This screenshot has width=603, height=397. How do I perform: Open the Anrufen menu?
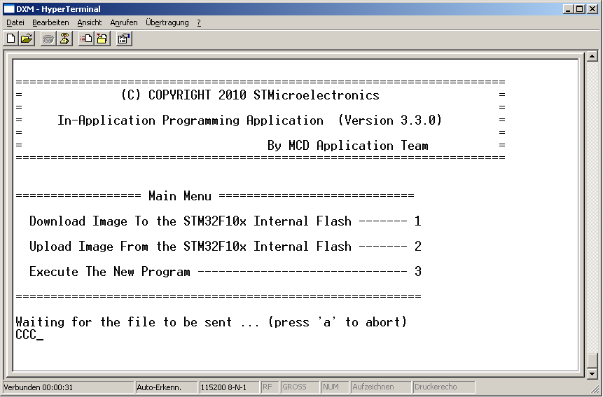coord(123,22)
